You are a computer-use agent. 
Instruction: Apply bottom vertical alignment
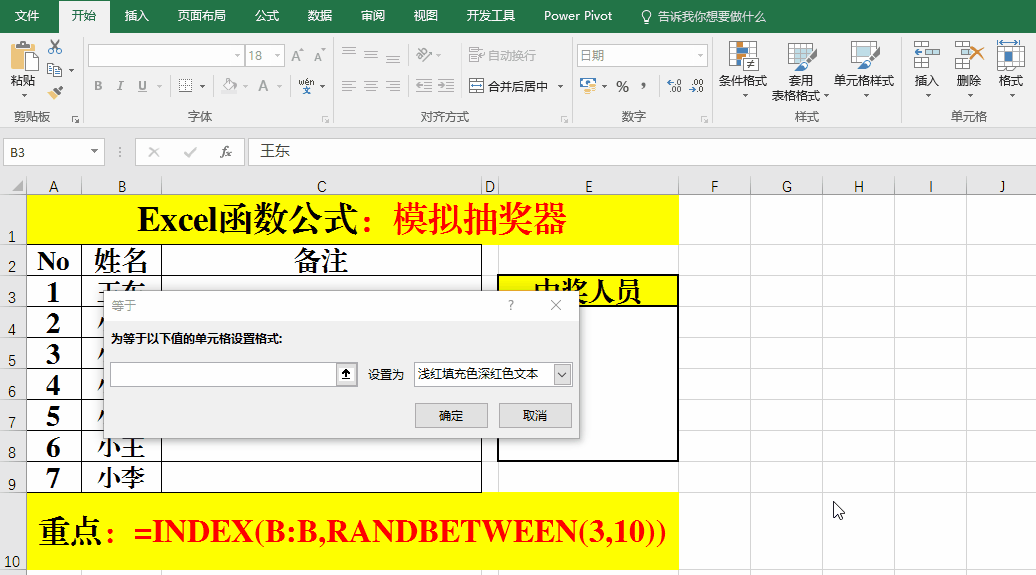(x=393, y=58)
